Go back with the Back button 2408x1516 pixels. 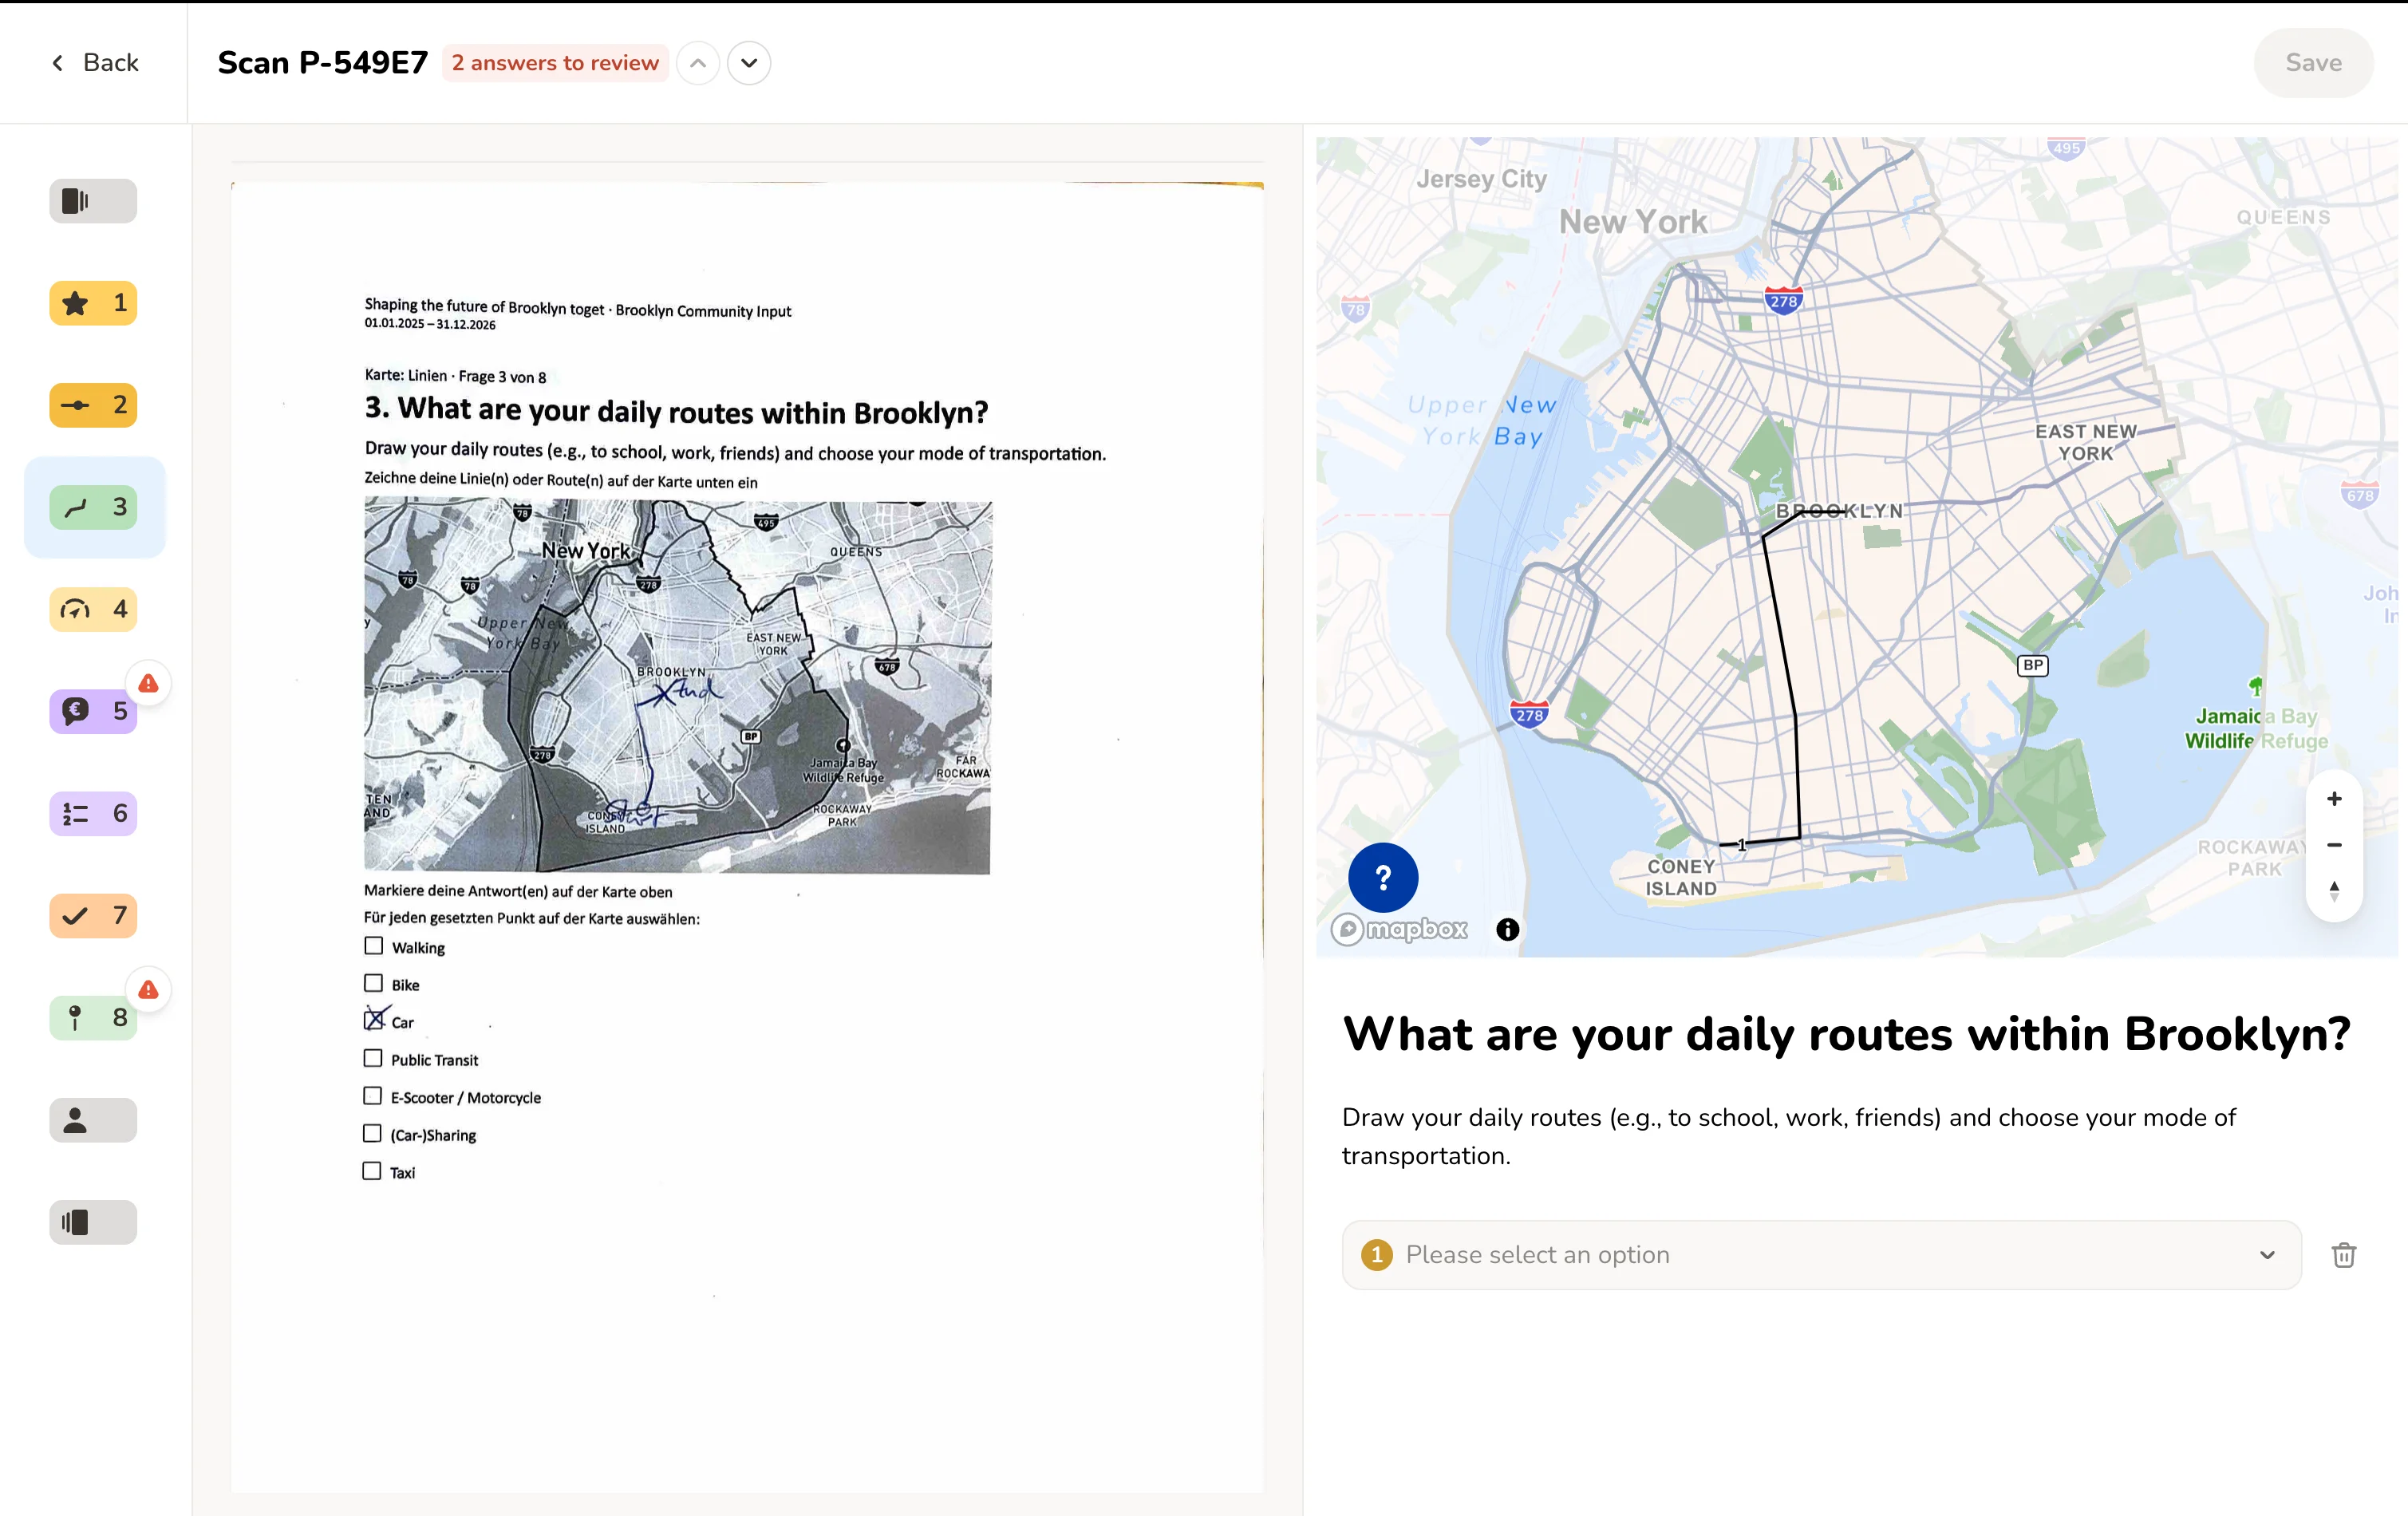94,63
